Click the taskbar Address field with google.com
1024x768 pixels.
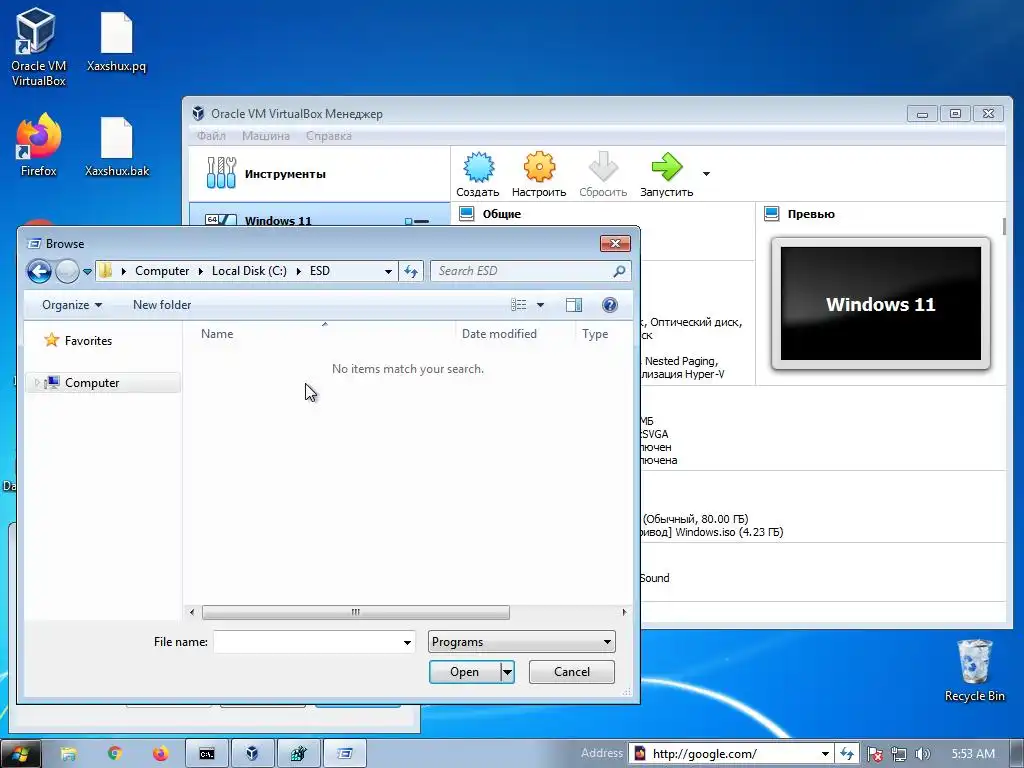[723, 754]
